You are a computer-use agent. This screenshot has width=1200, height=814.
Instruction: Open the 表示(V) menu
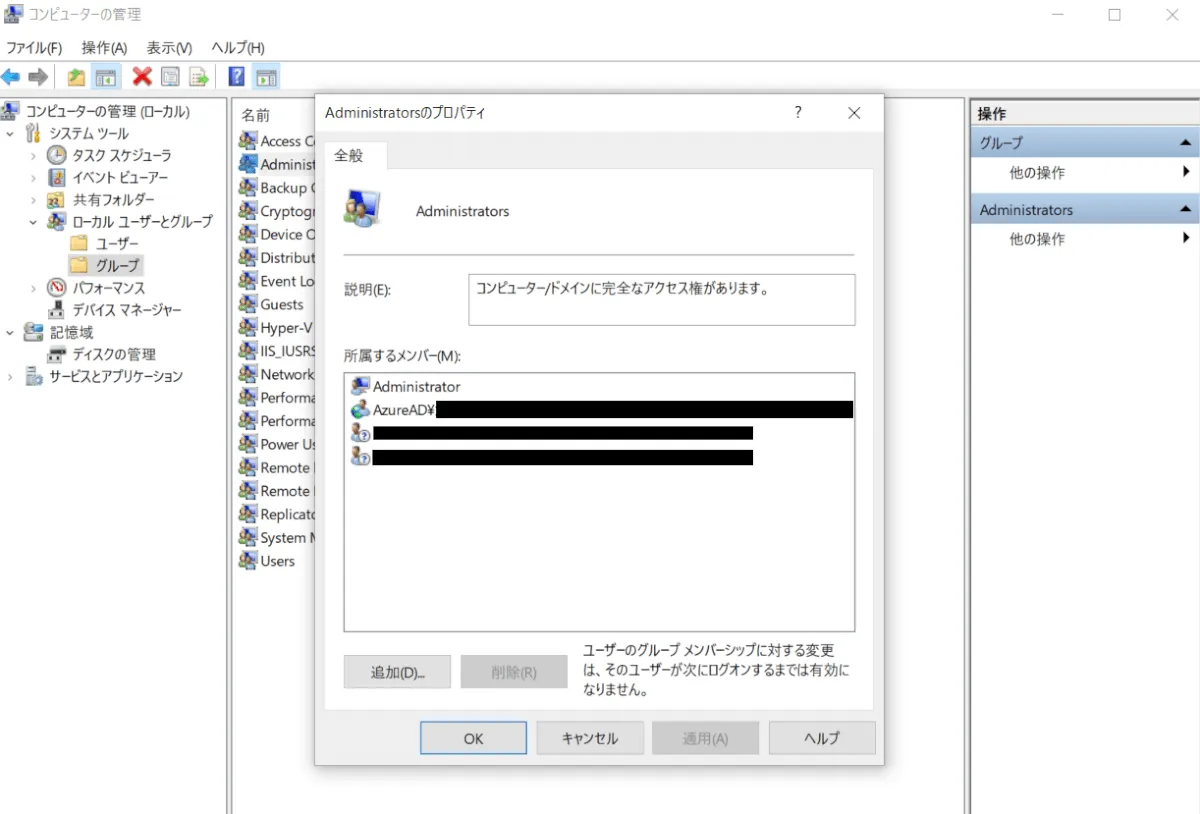pyautogui.click(x=169, y=48)
